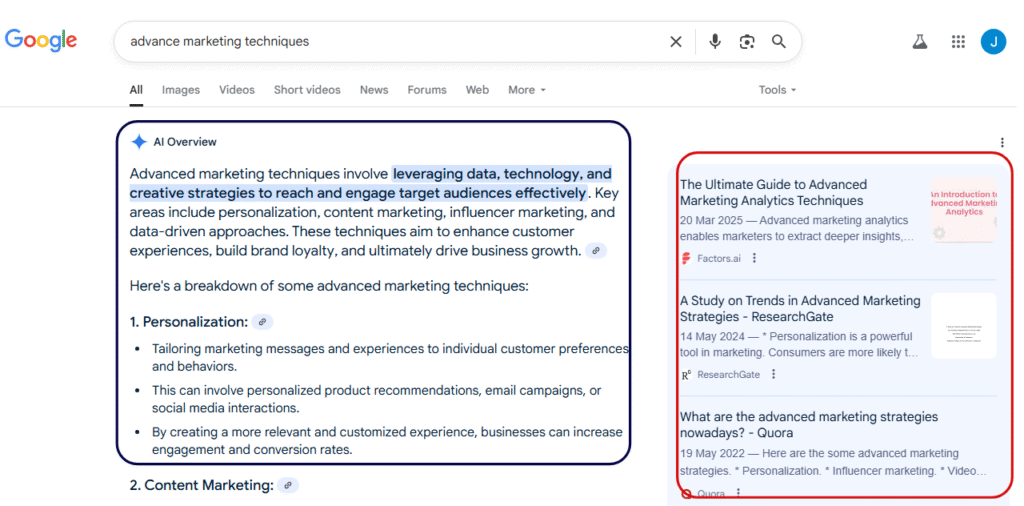
Task: Click the '1. Personalization:' heading
Action: point(189,322)
